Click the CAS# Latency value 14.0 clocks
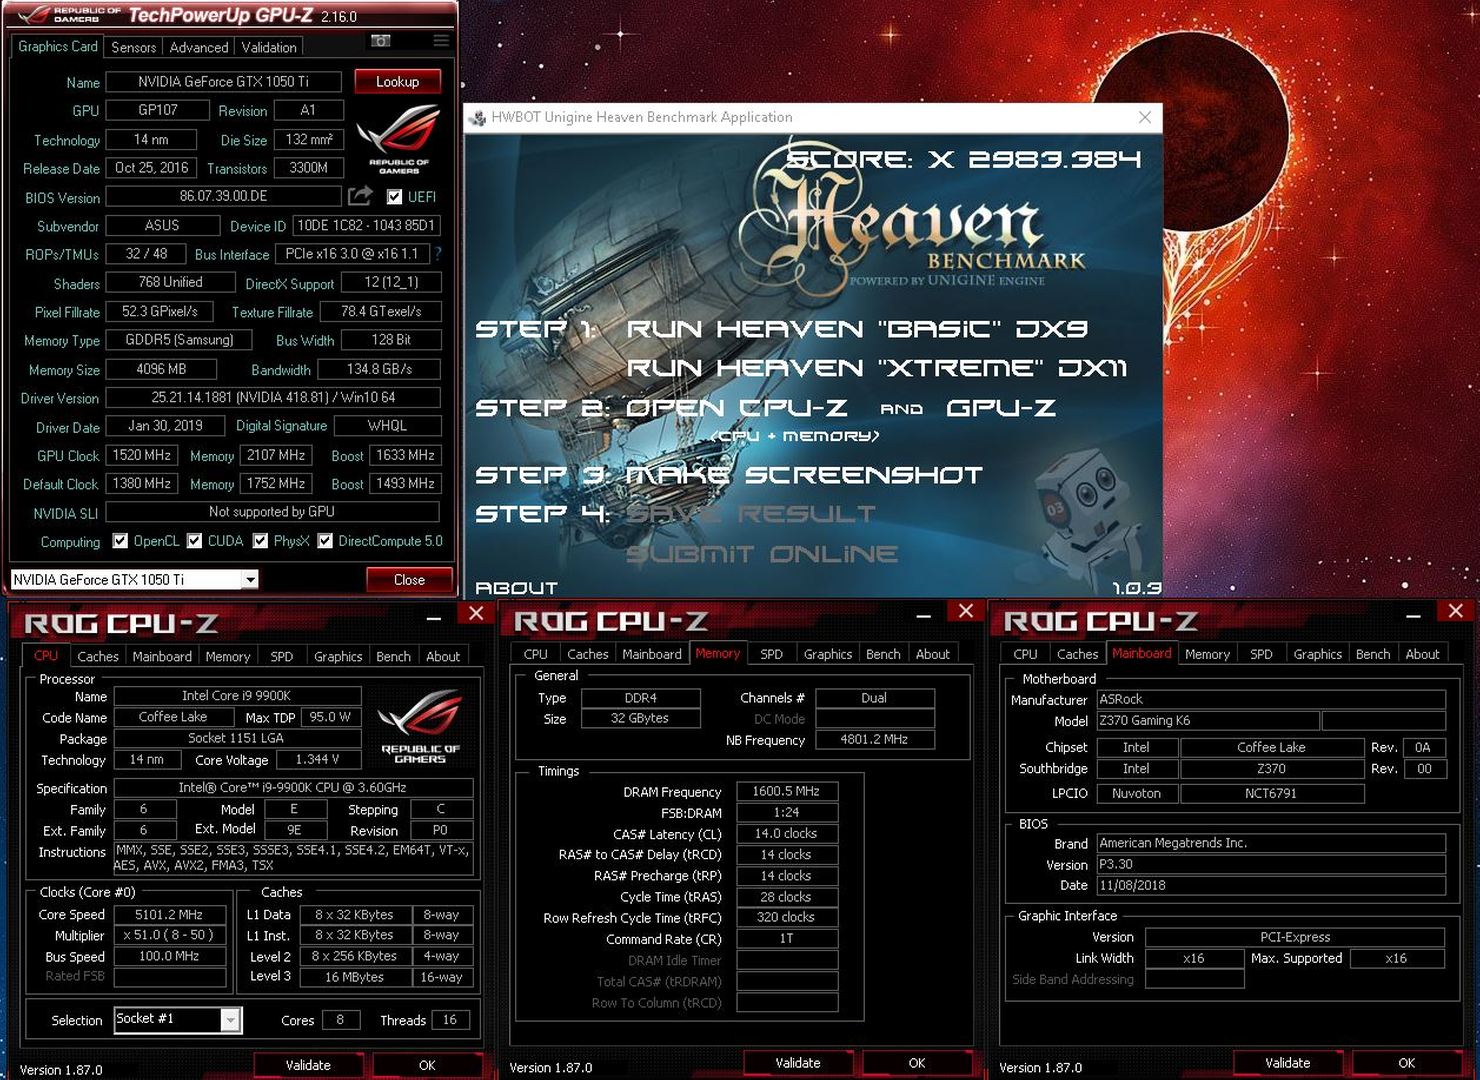The image size is (1480, 1080). (786, 834)
